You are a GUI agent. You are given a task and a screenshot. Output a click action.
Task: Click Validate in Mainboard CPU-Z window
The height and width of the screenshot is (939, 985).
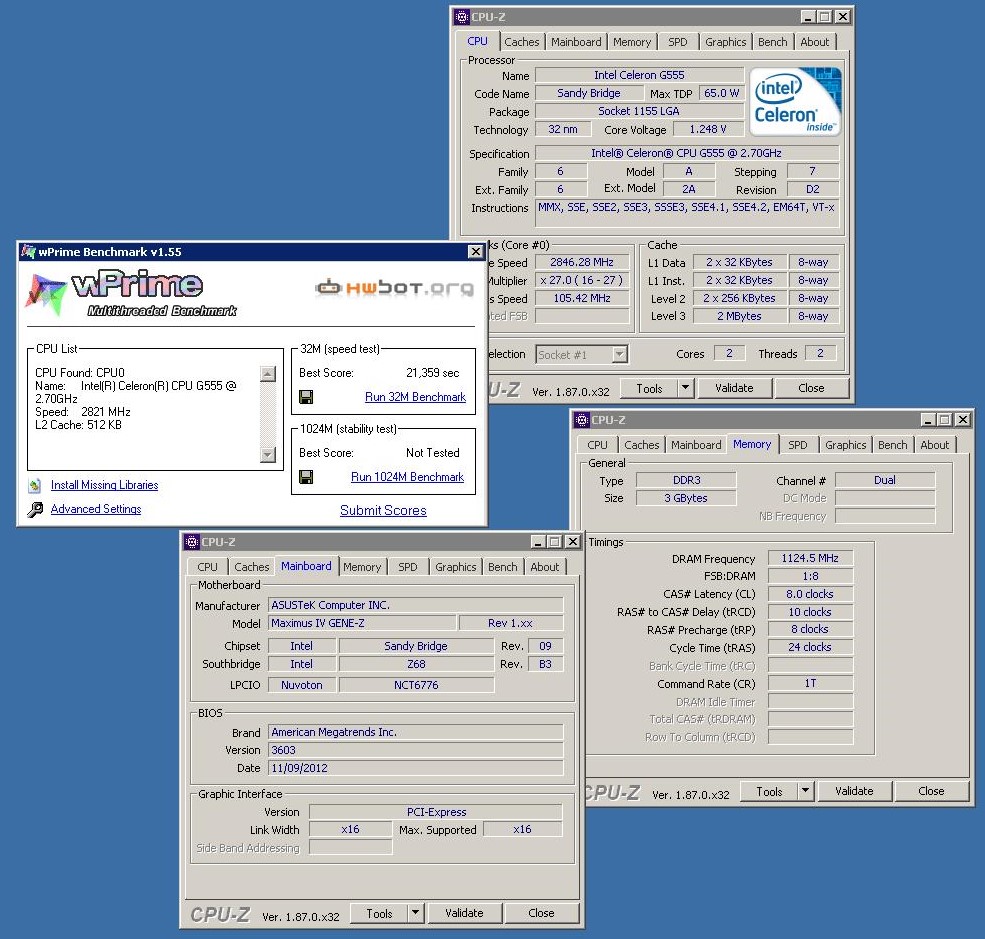click(x=464, y=913)
